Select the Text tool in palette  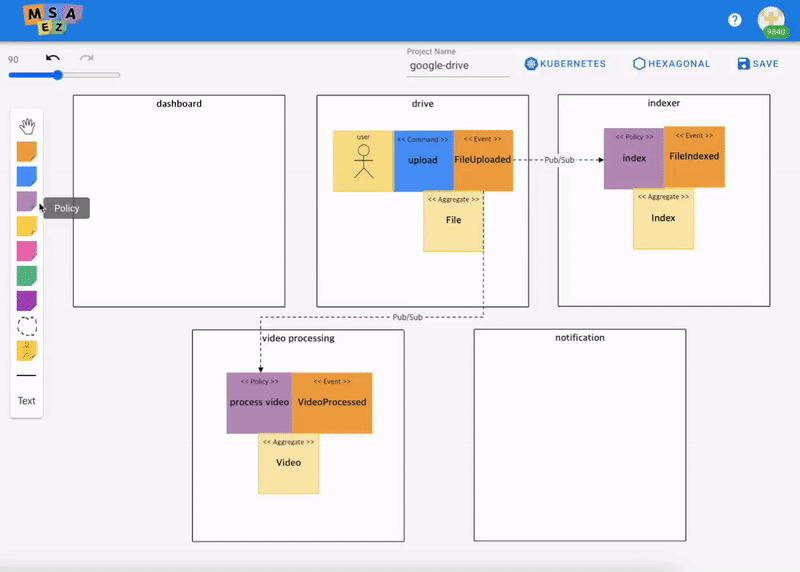tap(27, 401)
